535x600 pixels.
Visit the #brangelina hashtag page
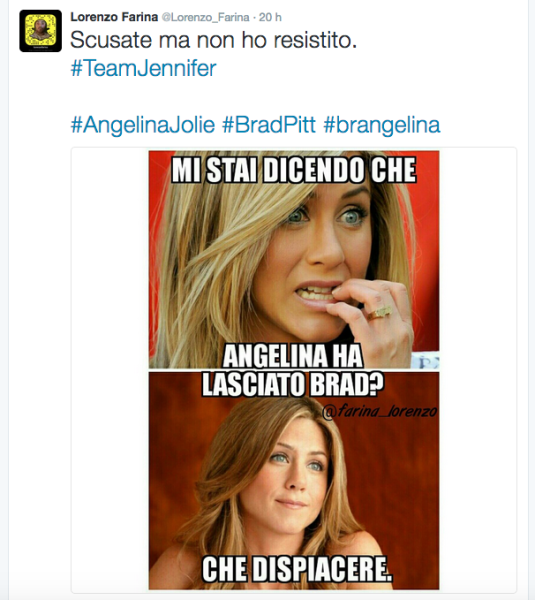coord(382,125)
